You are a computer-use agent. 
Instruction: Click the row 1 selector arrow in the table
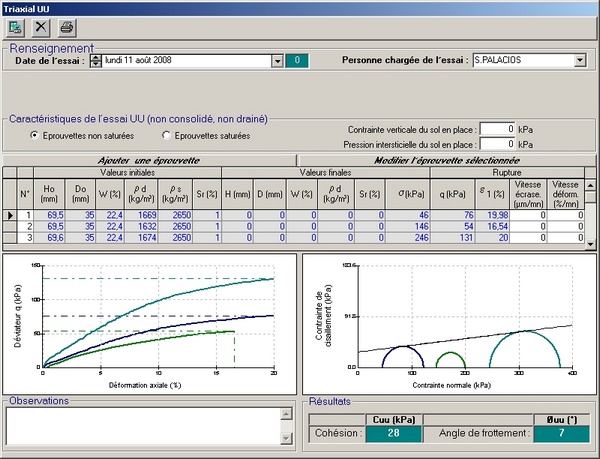tap(11, 215)
